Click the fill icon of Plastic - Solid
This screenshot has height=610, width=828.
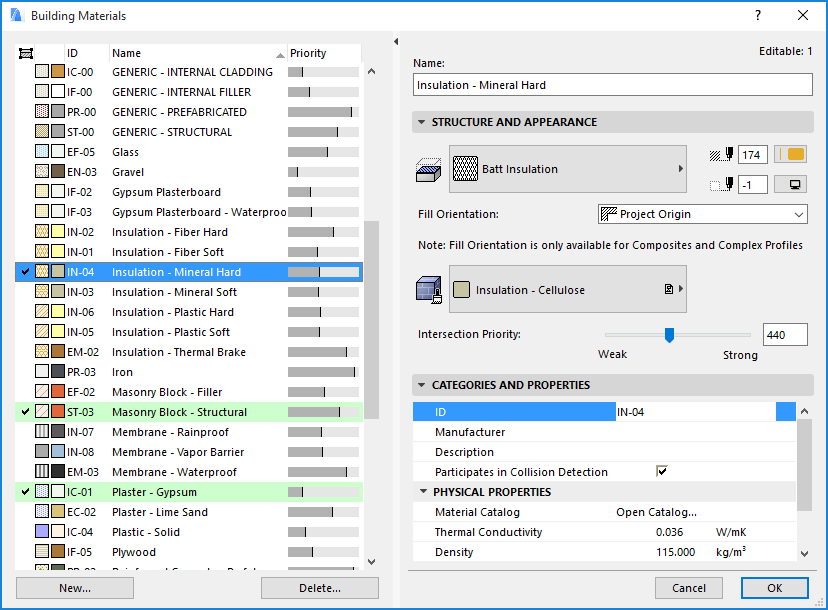click(x=42, y=531)
